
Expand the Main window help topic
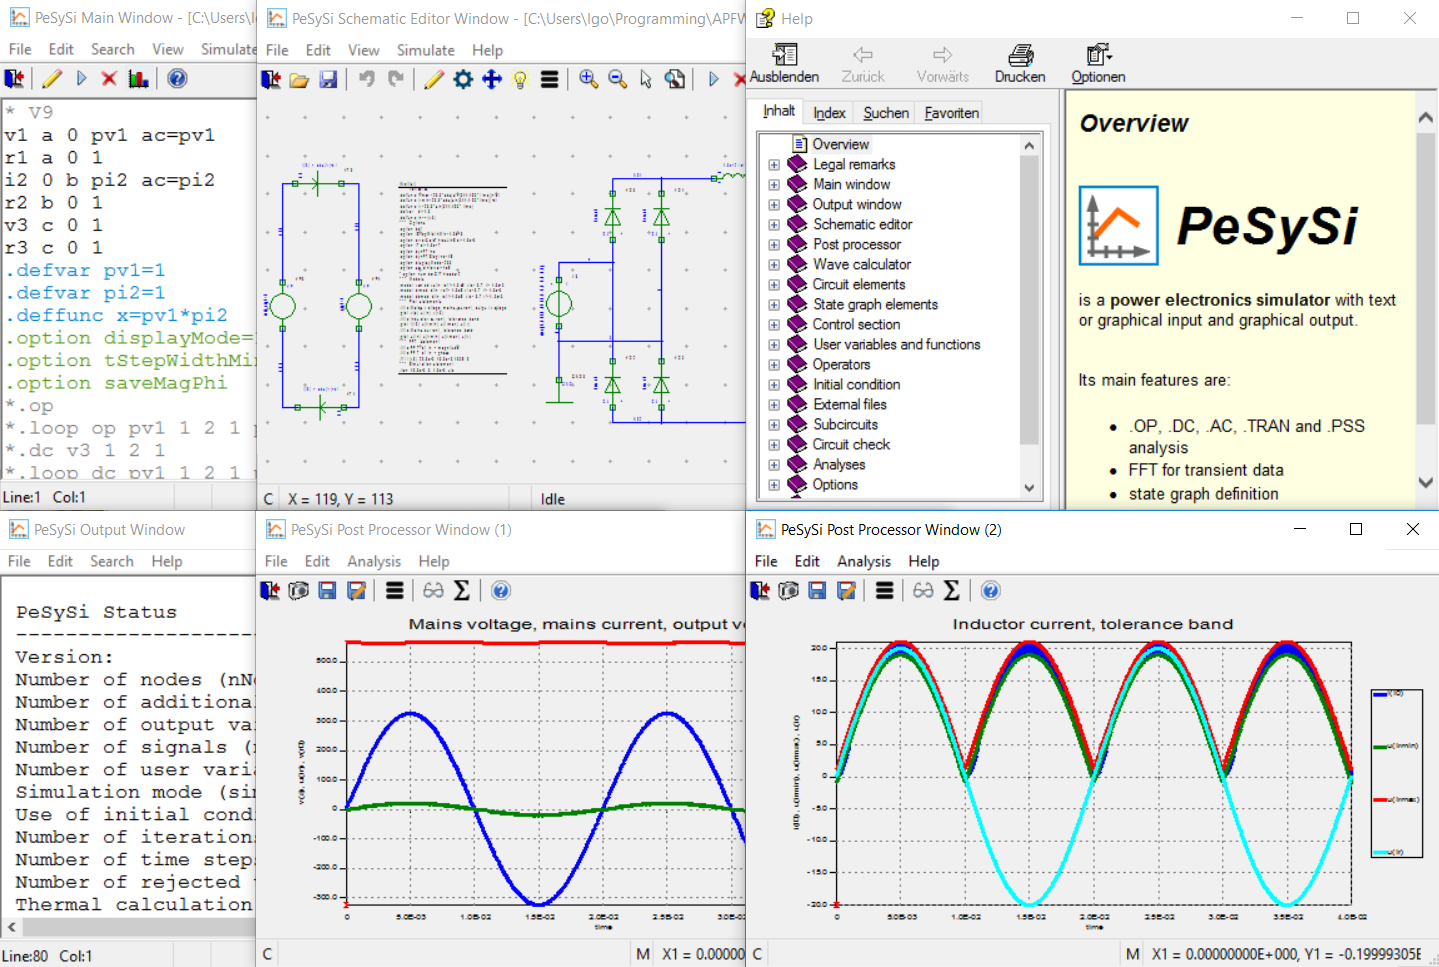pyautogui.click(x=774, y=185)
